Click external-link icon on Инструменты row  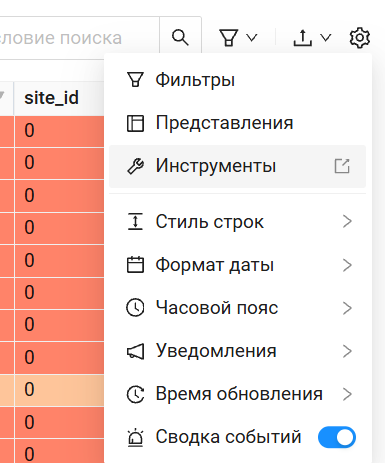(x=342, y=166)
